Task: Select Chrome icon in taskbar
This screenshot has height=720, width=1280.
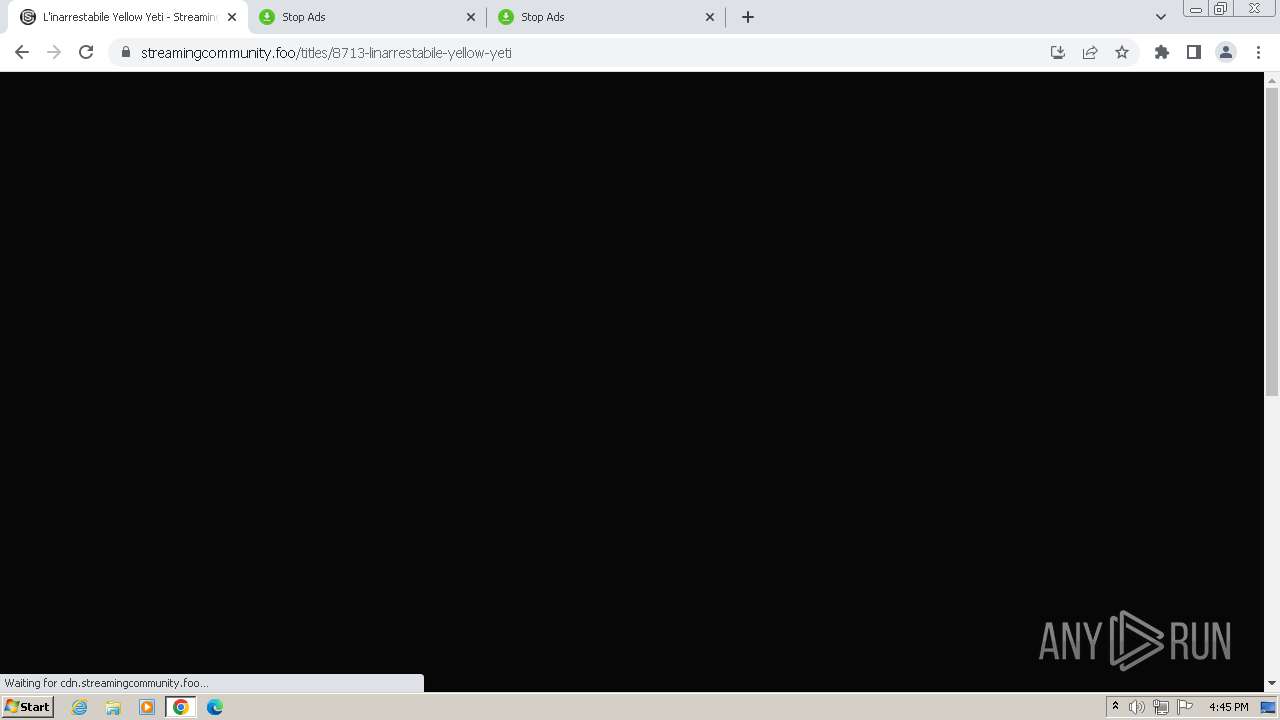Action: point(181,707)
